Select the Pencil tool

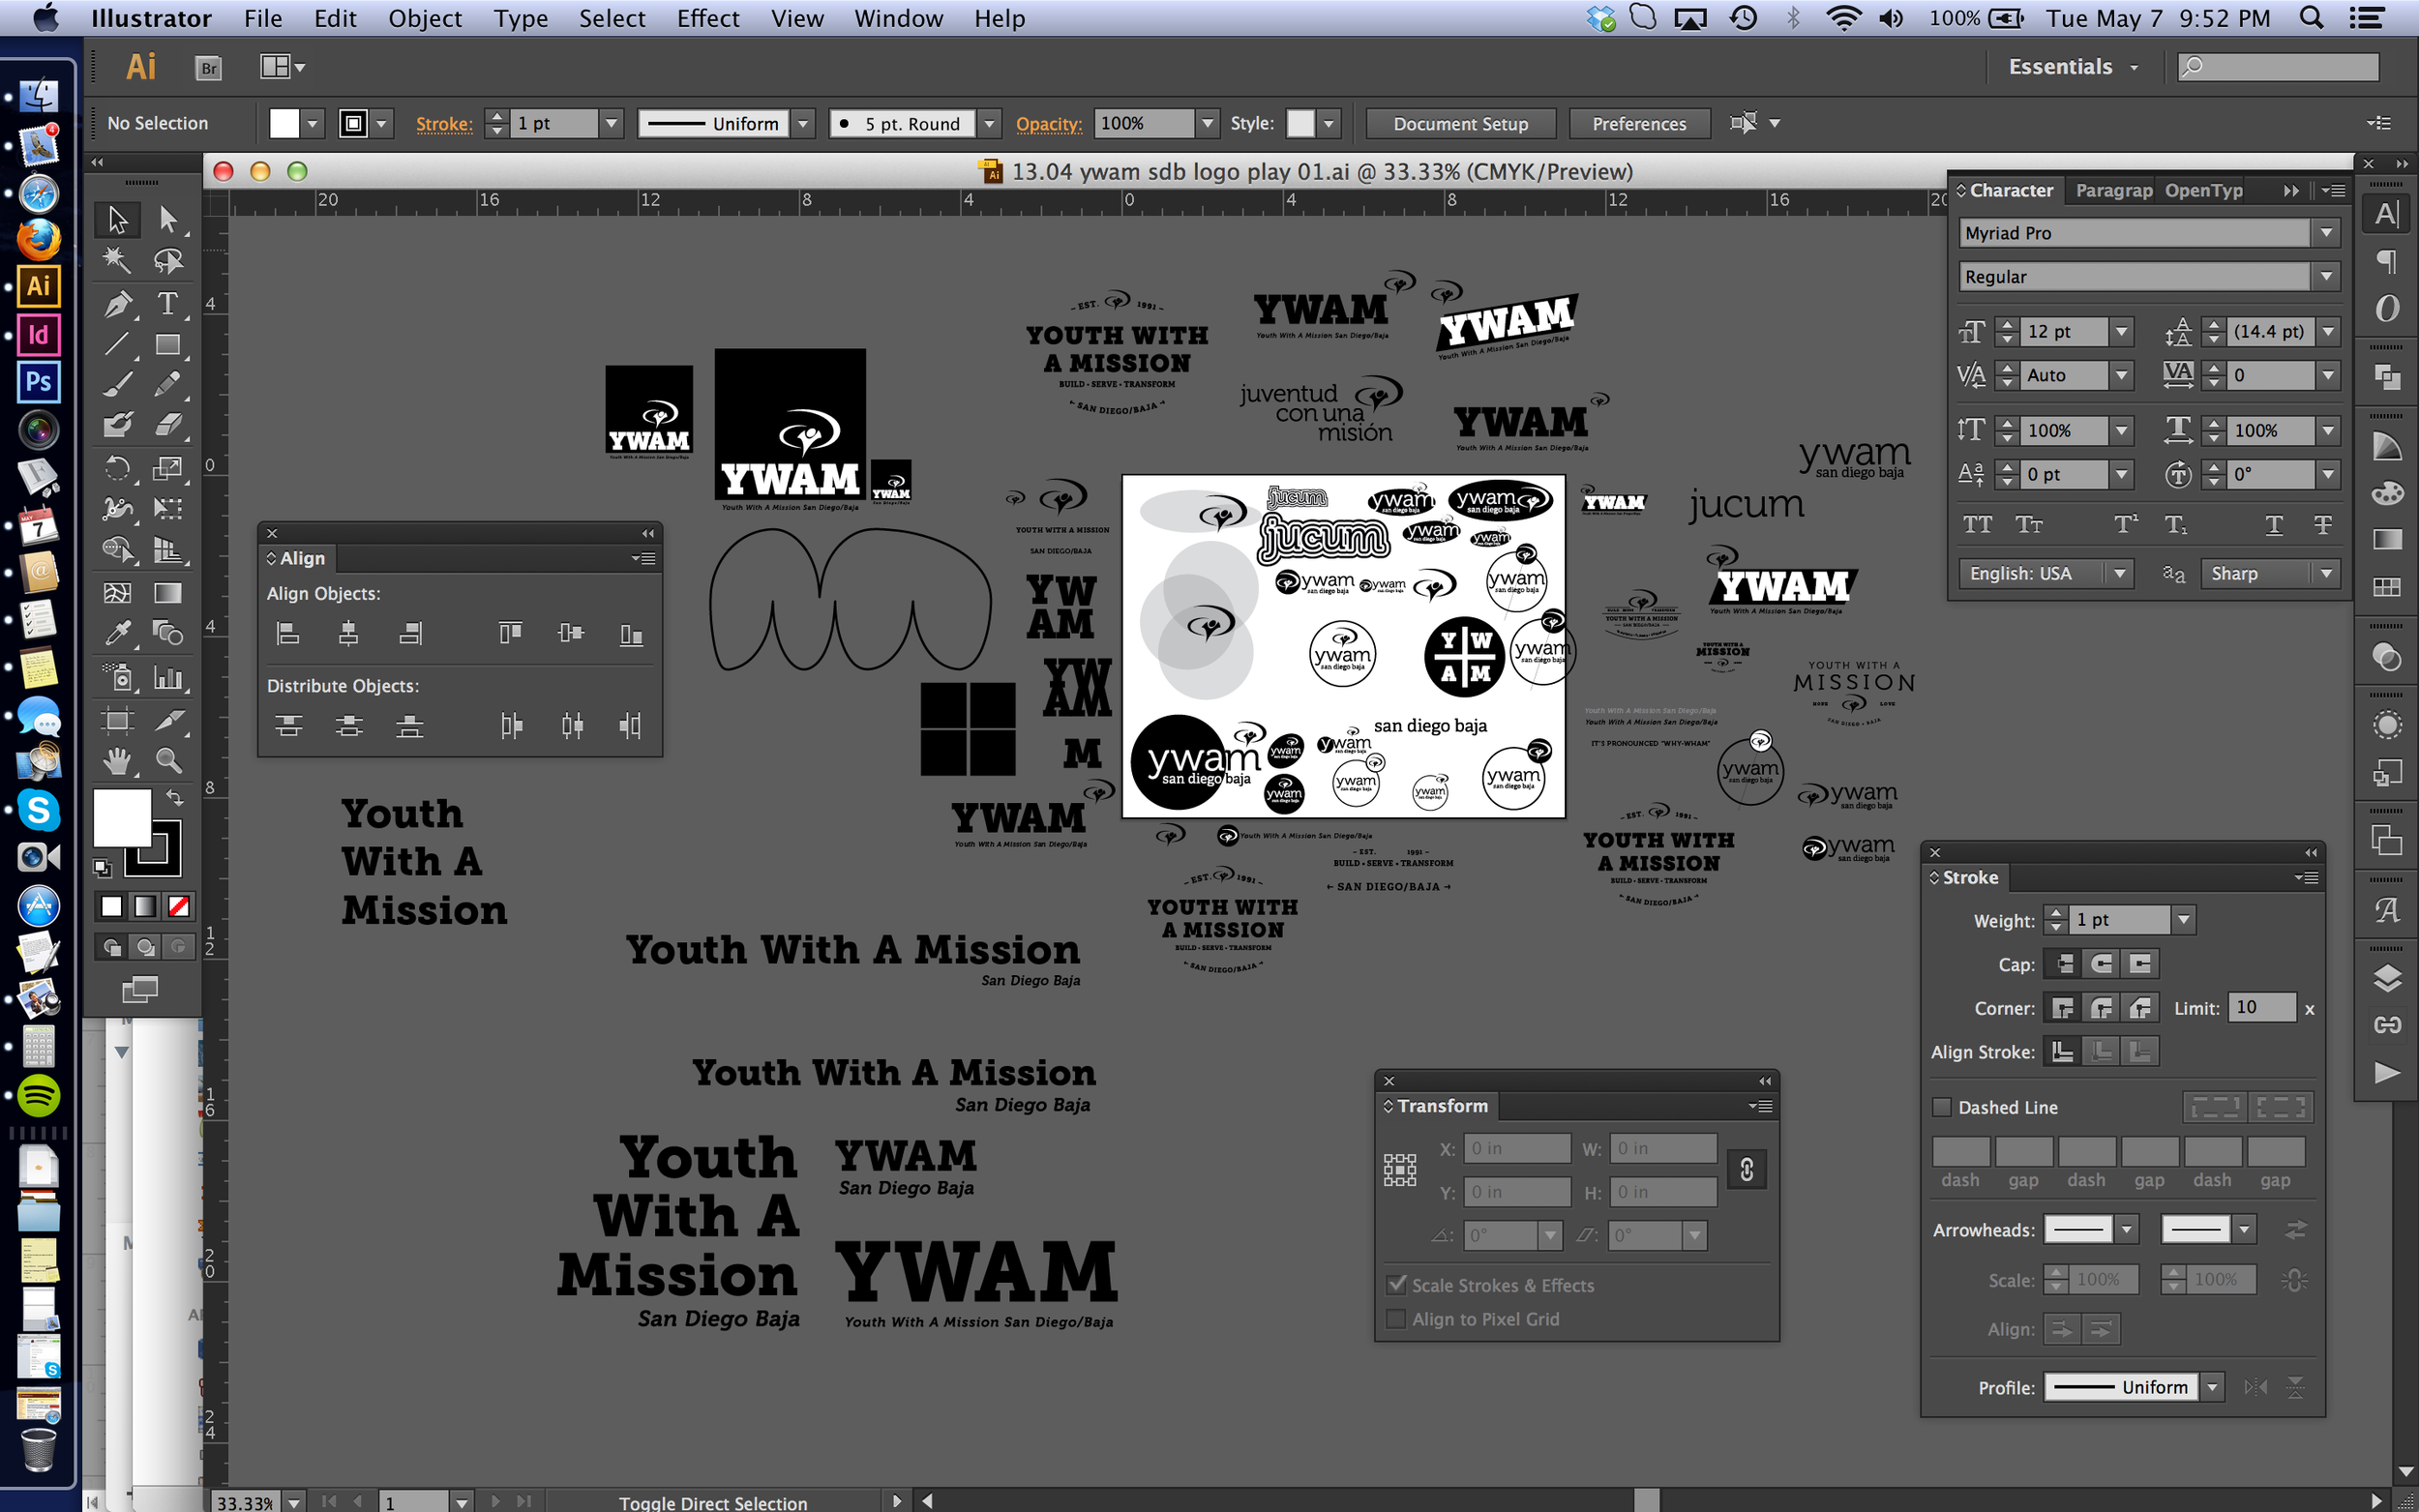tap(168, 384)
